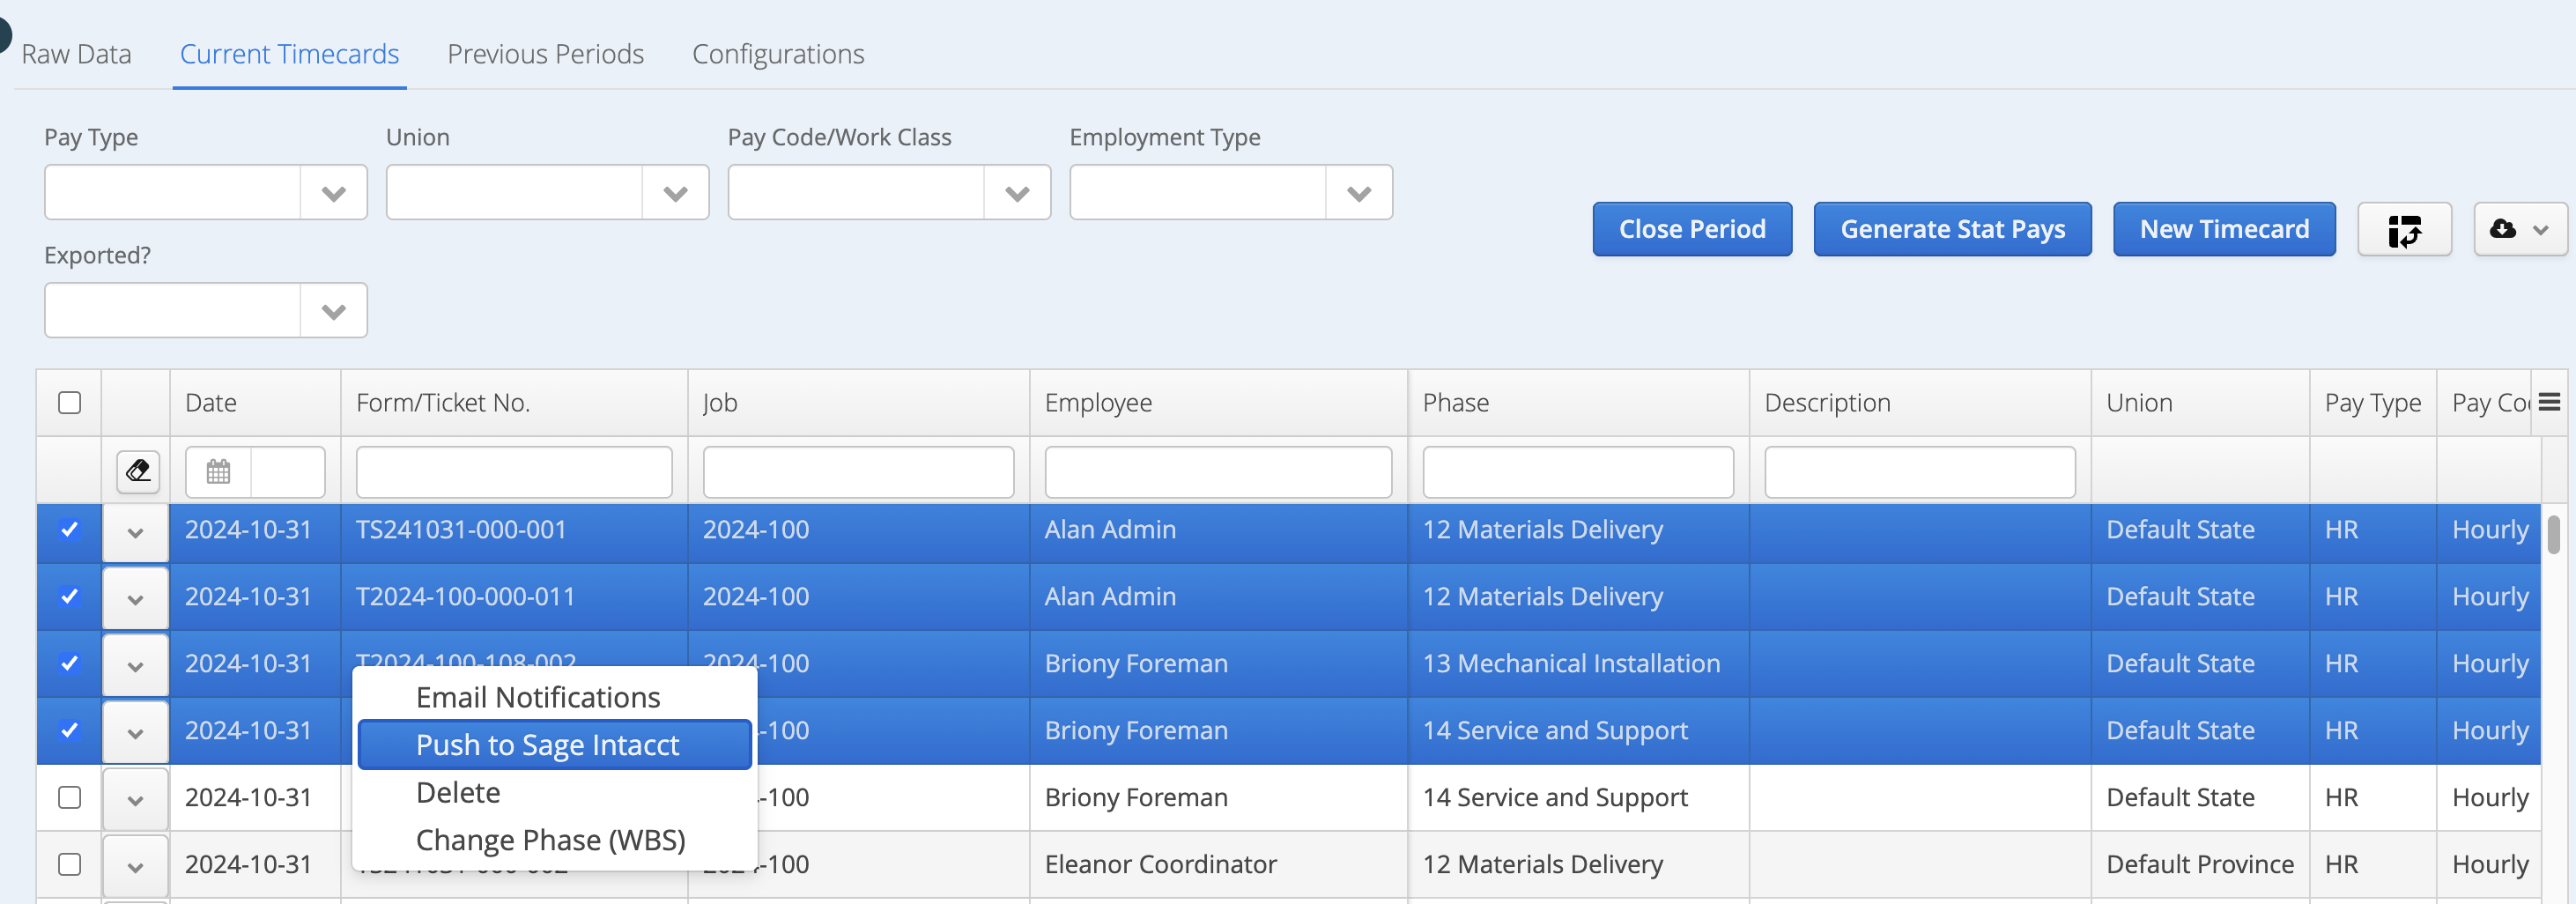The image size is (2576, 904).
Task: Open the calendar date filter icon
Action: point(218,471)
